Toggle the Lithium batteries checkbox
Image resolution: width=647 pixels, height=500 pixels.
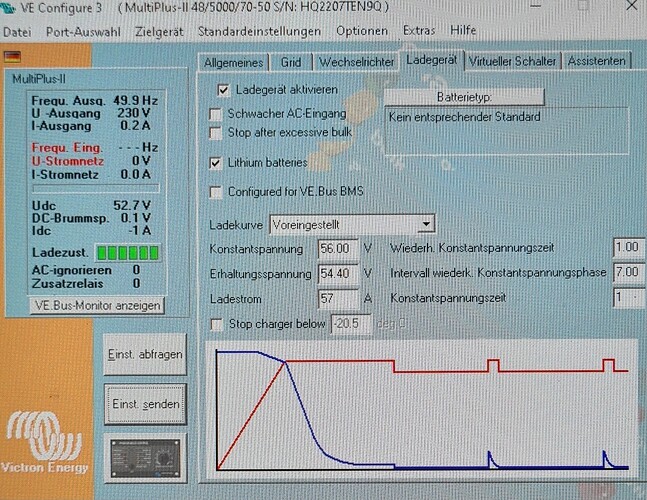215,163
